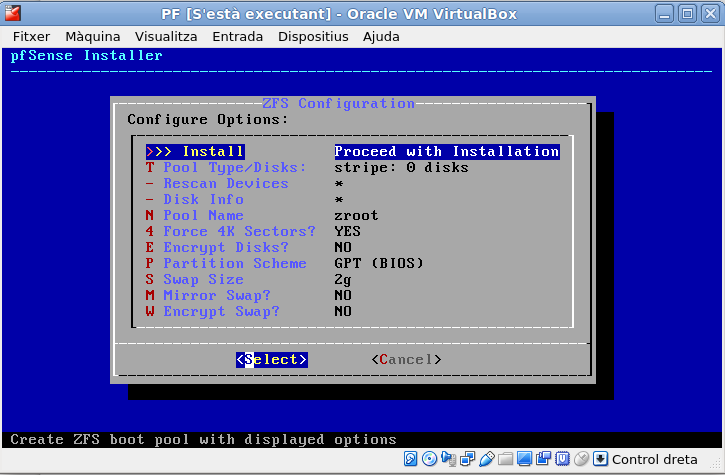Click the network adapters status icon
Image resolution: width=725 pixels, height=475 pixels.
click(467, 459)
